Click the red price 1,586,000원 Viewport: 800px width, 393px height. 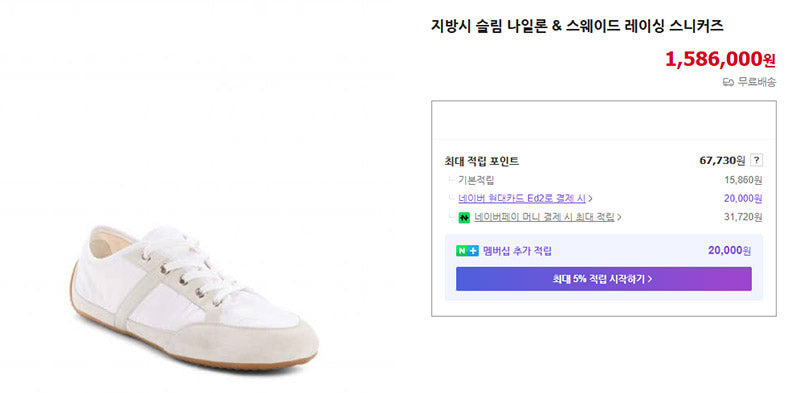click(x=720, y=60)
